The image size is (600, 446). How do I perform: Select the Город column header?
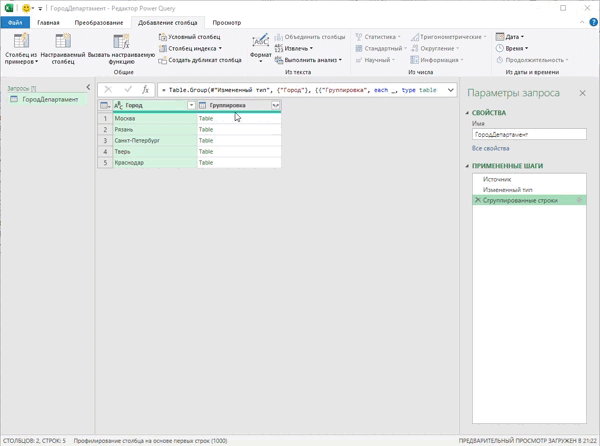tap(155, 105)
